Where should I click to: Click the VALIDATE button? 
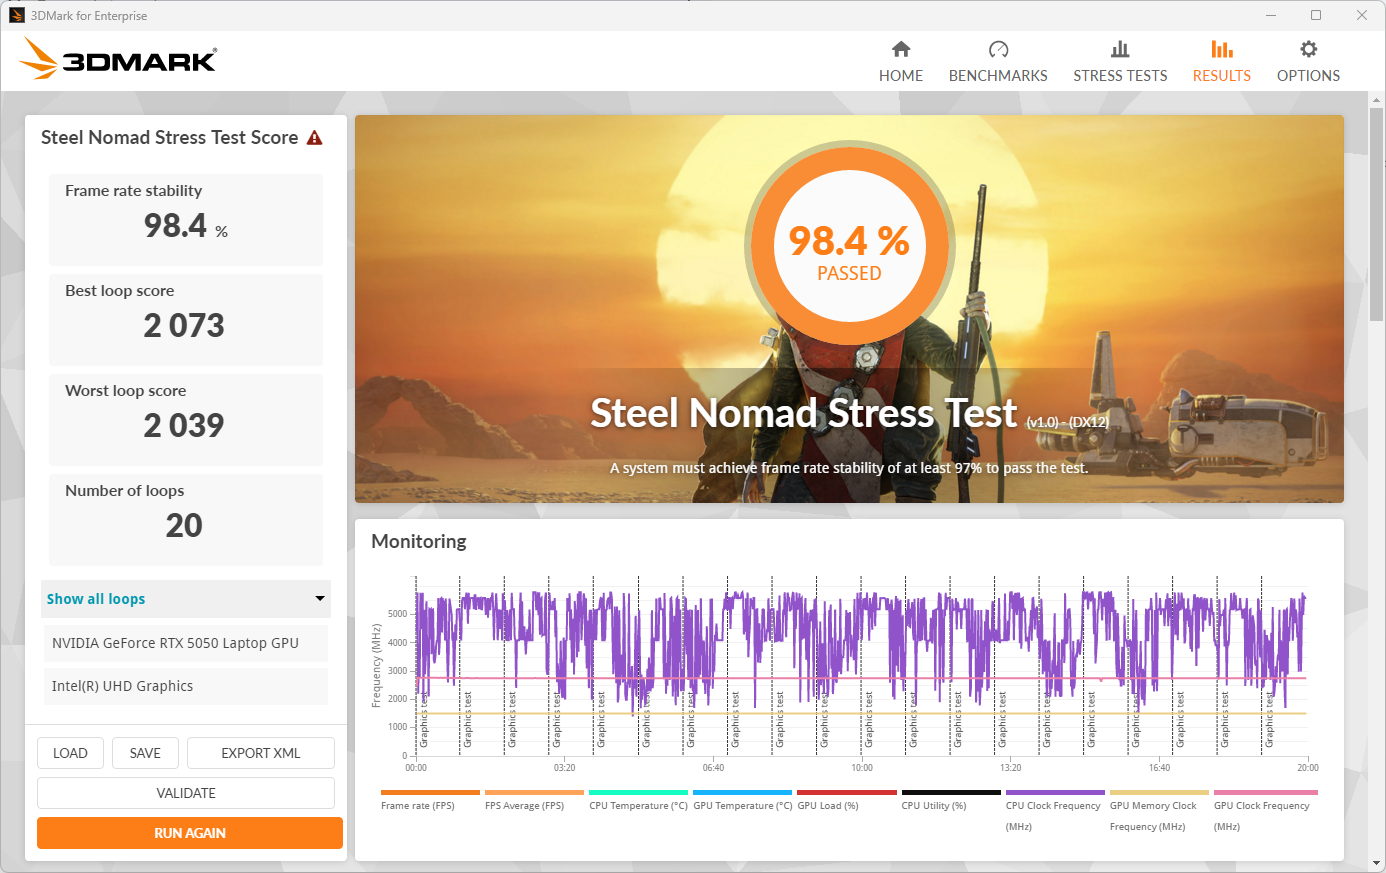[x=186, y=793]
